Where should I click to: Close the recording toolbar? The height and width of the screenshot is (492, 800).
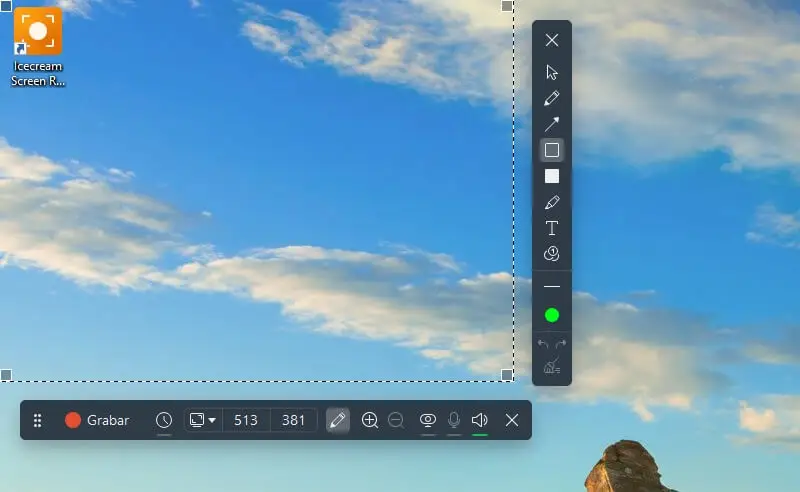tap(512, 421)
